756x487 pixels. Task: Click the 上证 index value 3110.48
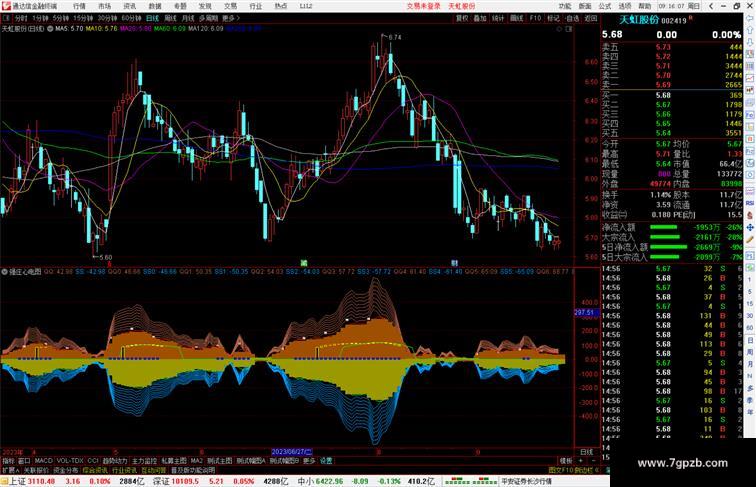[41, 481]
